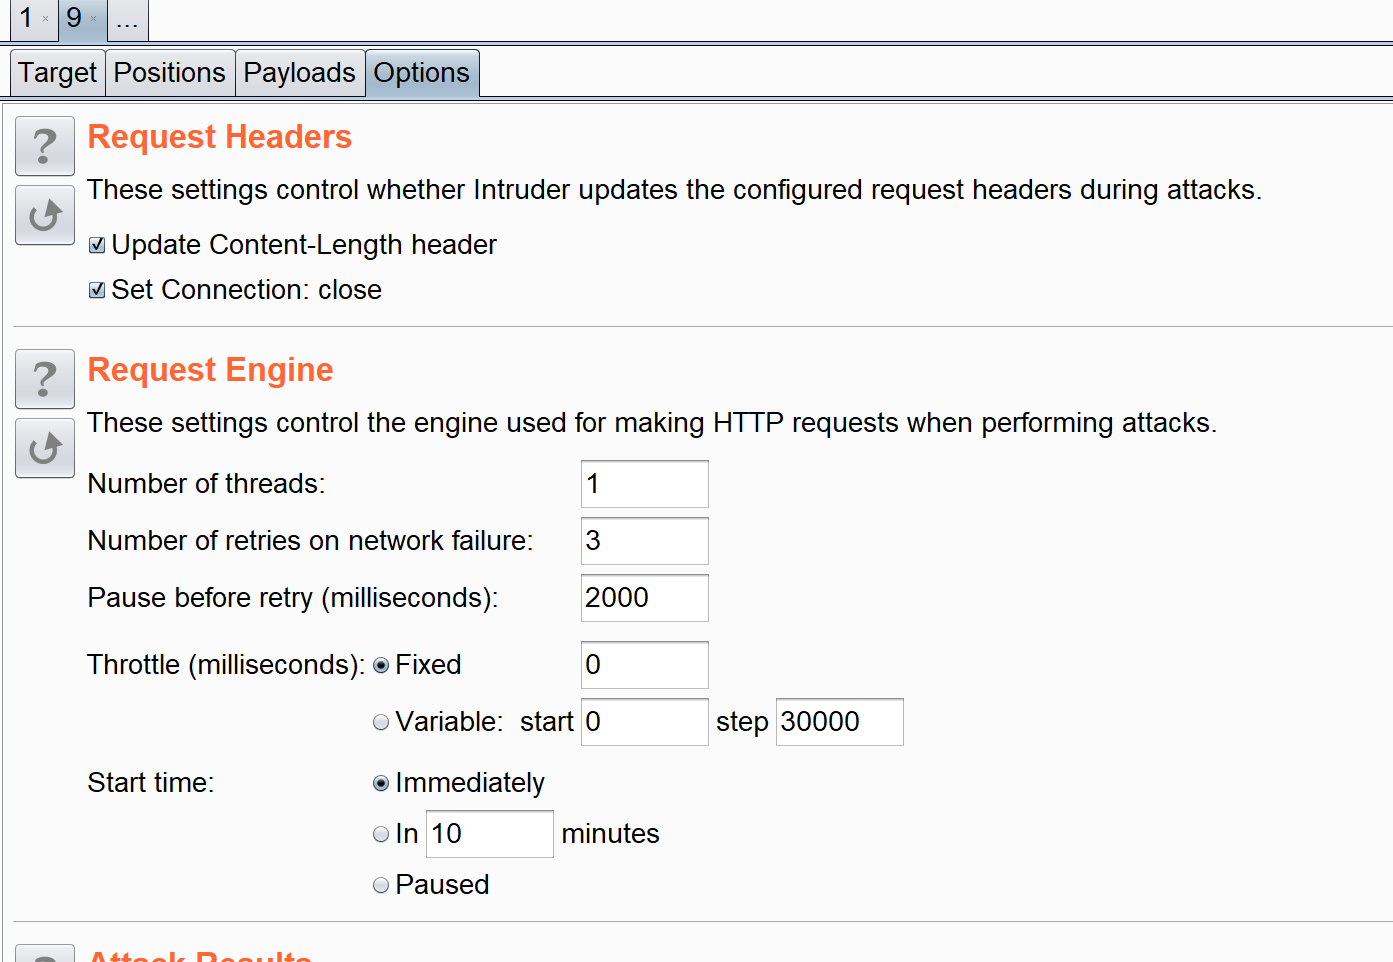Click the Request Engine heading
Viewport: 1393px width, 962px height.
[210, 370]
